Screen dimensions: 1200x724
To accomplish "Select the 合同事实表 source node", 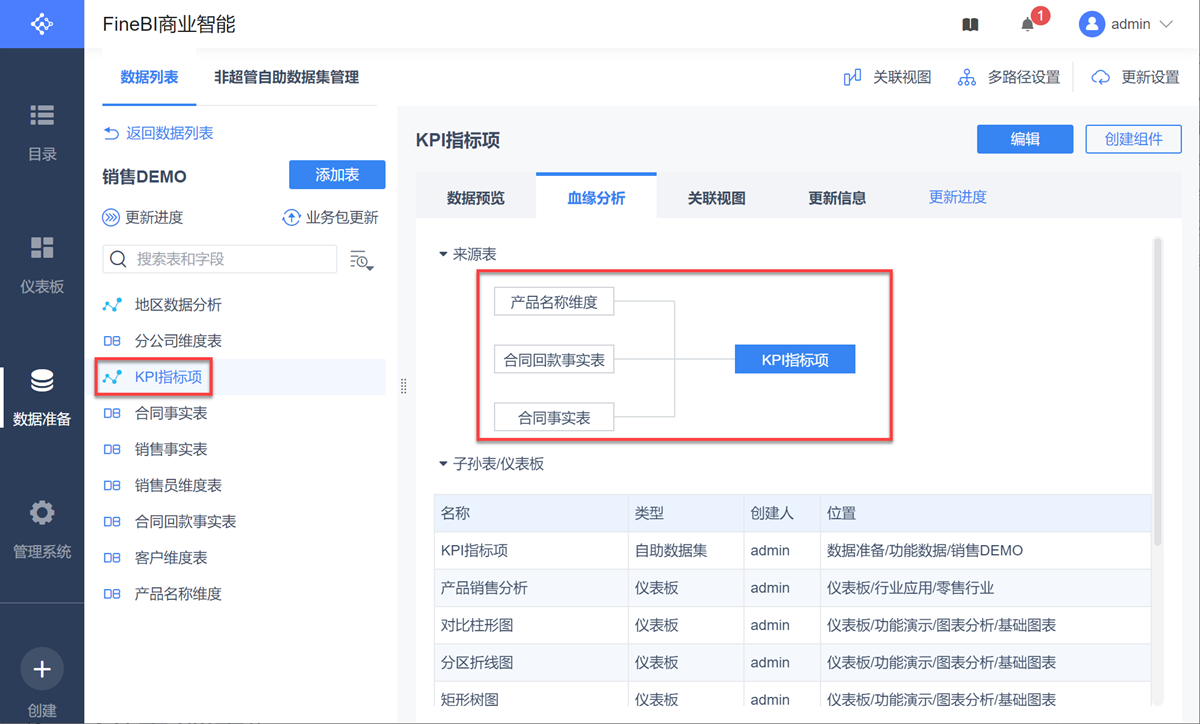I will (x=554, y=417).
